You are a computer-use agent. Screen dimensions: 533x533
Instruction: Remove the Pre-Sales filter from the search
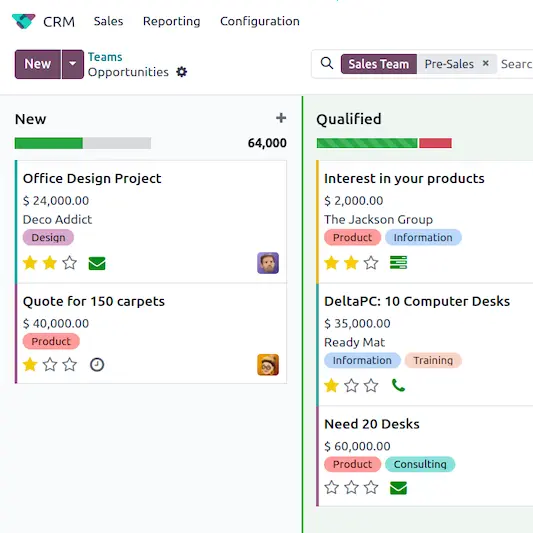486,63
